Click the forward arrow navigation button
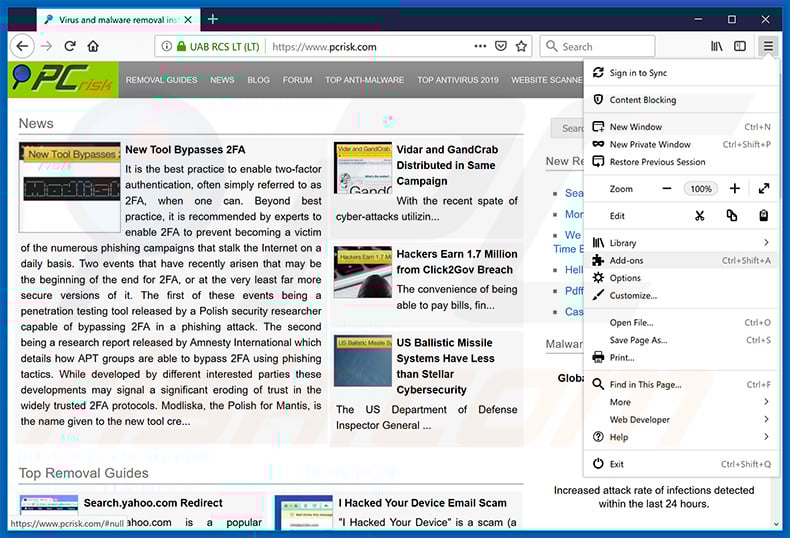Image resolution: width=790 pixels, height=538 pixels. pos(46,46)
